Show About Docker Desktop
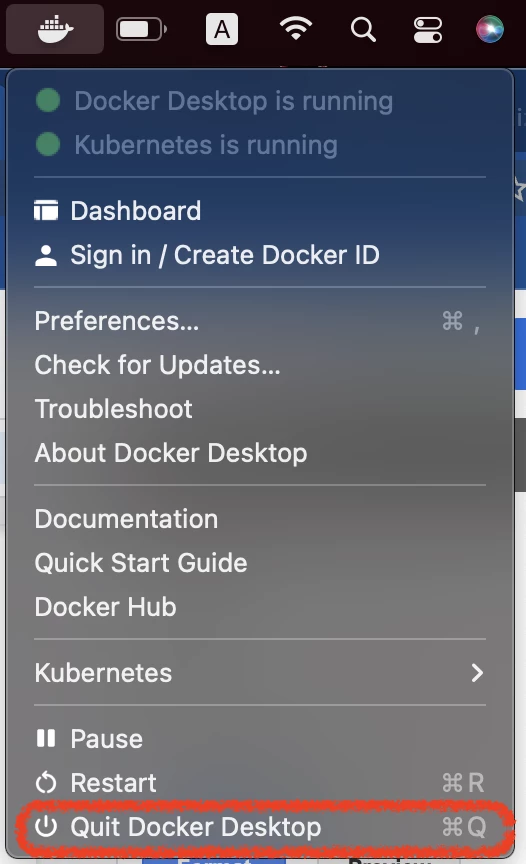 (x=260, y=453)
